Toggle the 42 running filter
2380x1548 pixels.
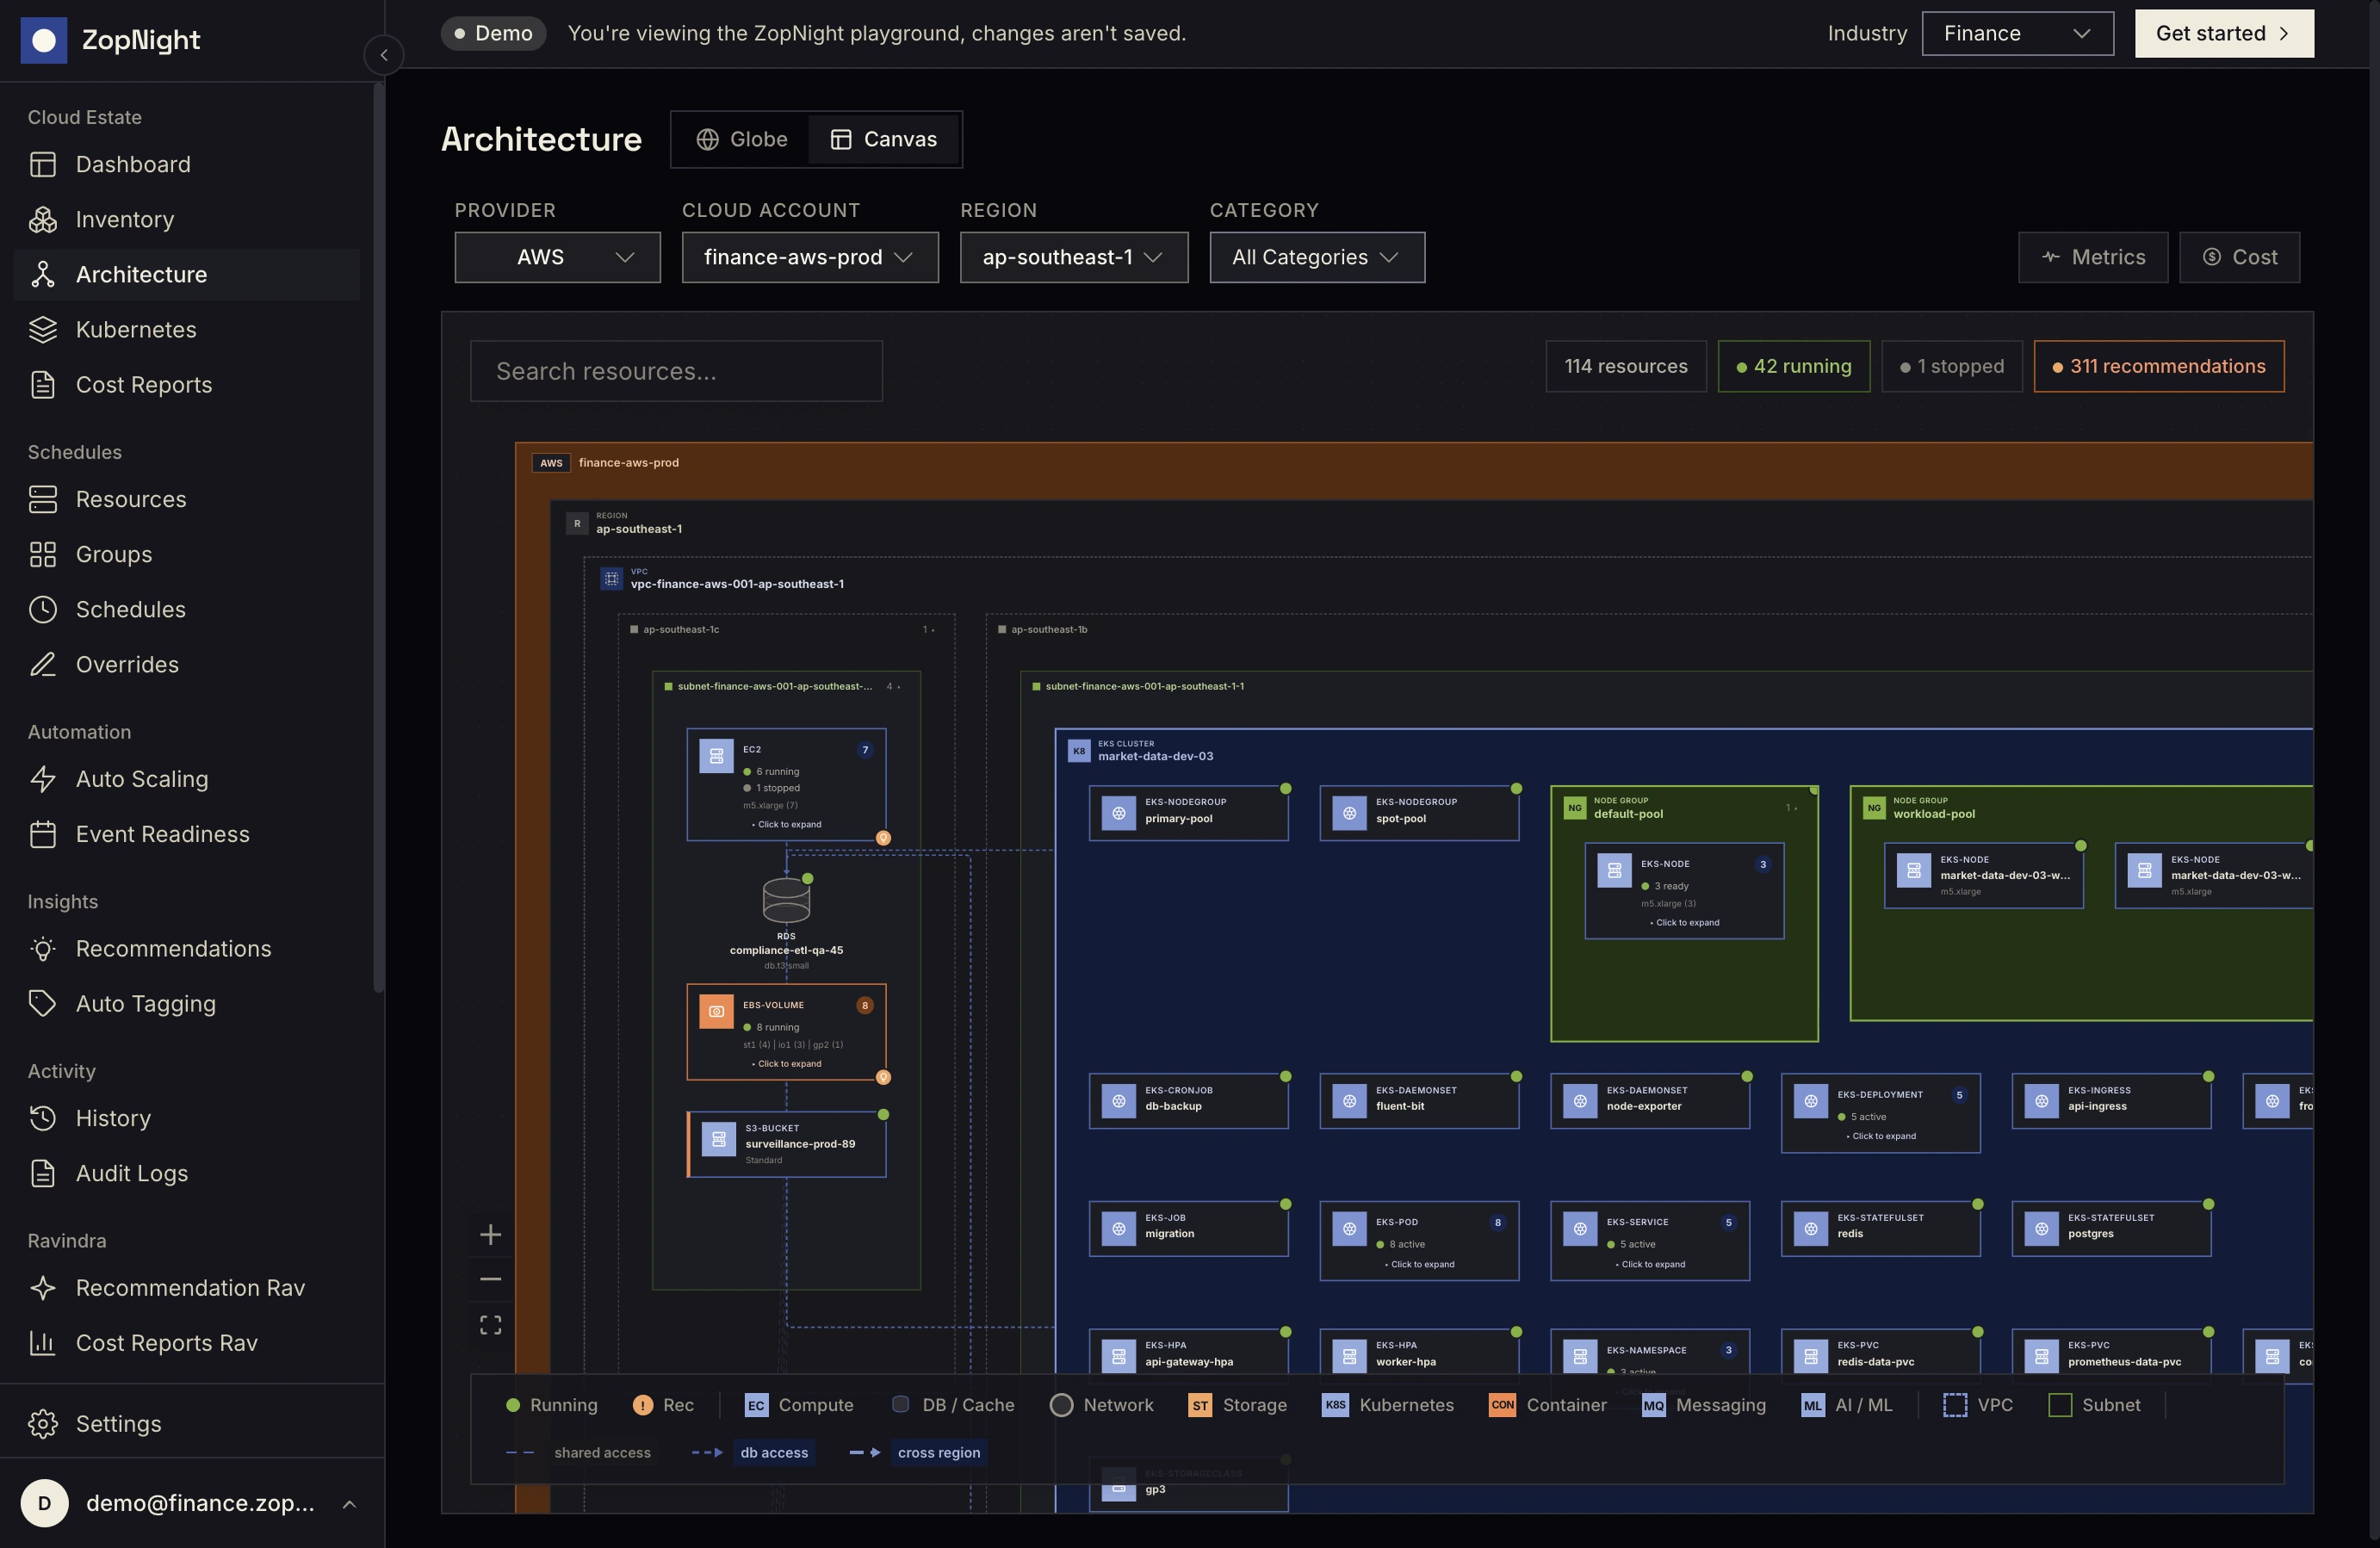[1793, 366]
